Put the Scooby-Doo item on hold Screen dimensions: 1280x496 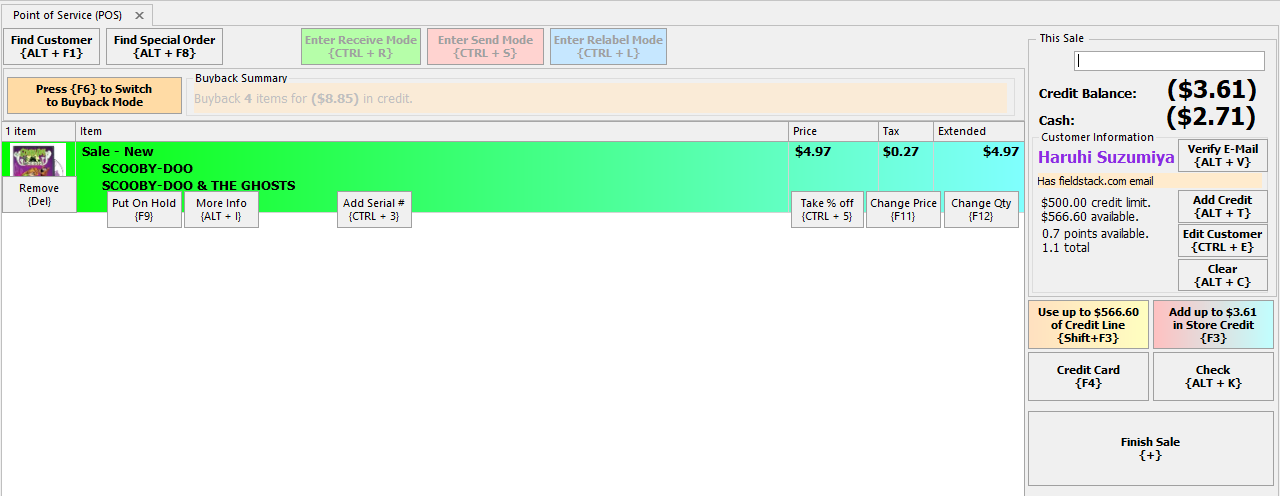(144, 209)
